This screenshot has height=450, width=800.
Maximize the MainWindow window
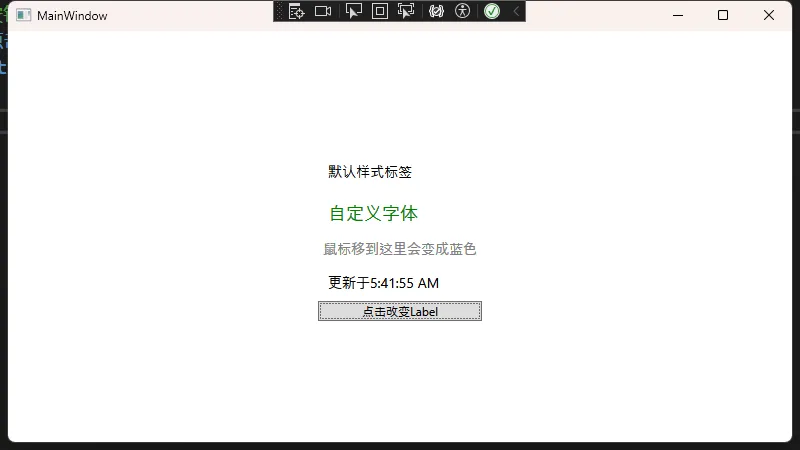point(723,15)
